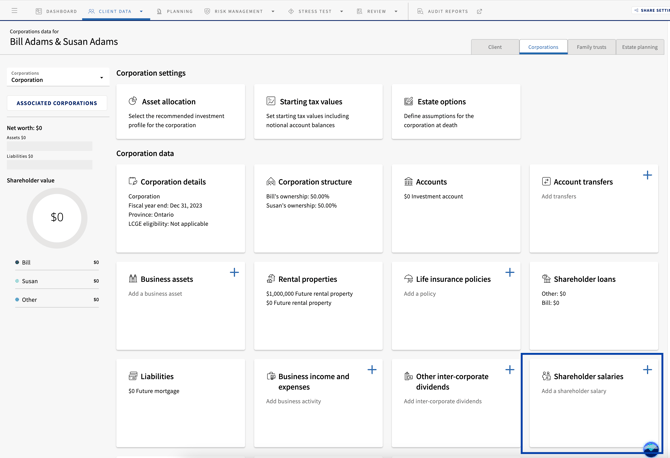Click the Liabilities icon

pyautogui.click(x=133, y=376)
